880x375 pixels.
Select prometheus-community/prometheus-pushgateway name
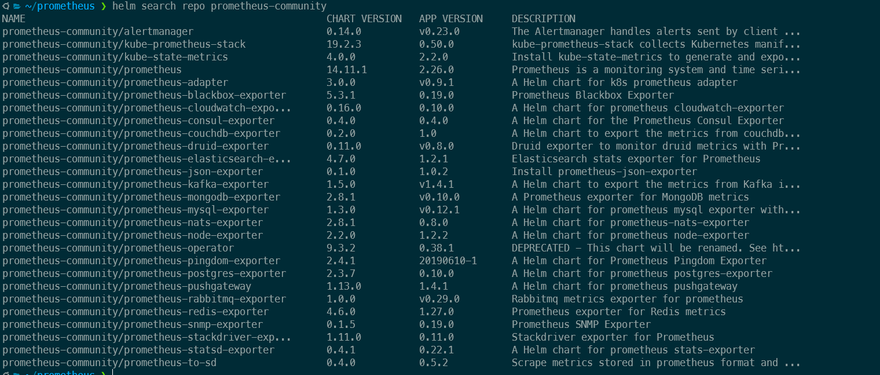click(x=132, y=286)
